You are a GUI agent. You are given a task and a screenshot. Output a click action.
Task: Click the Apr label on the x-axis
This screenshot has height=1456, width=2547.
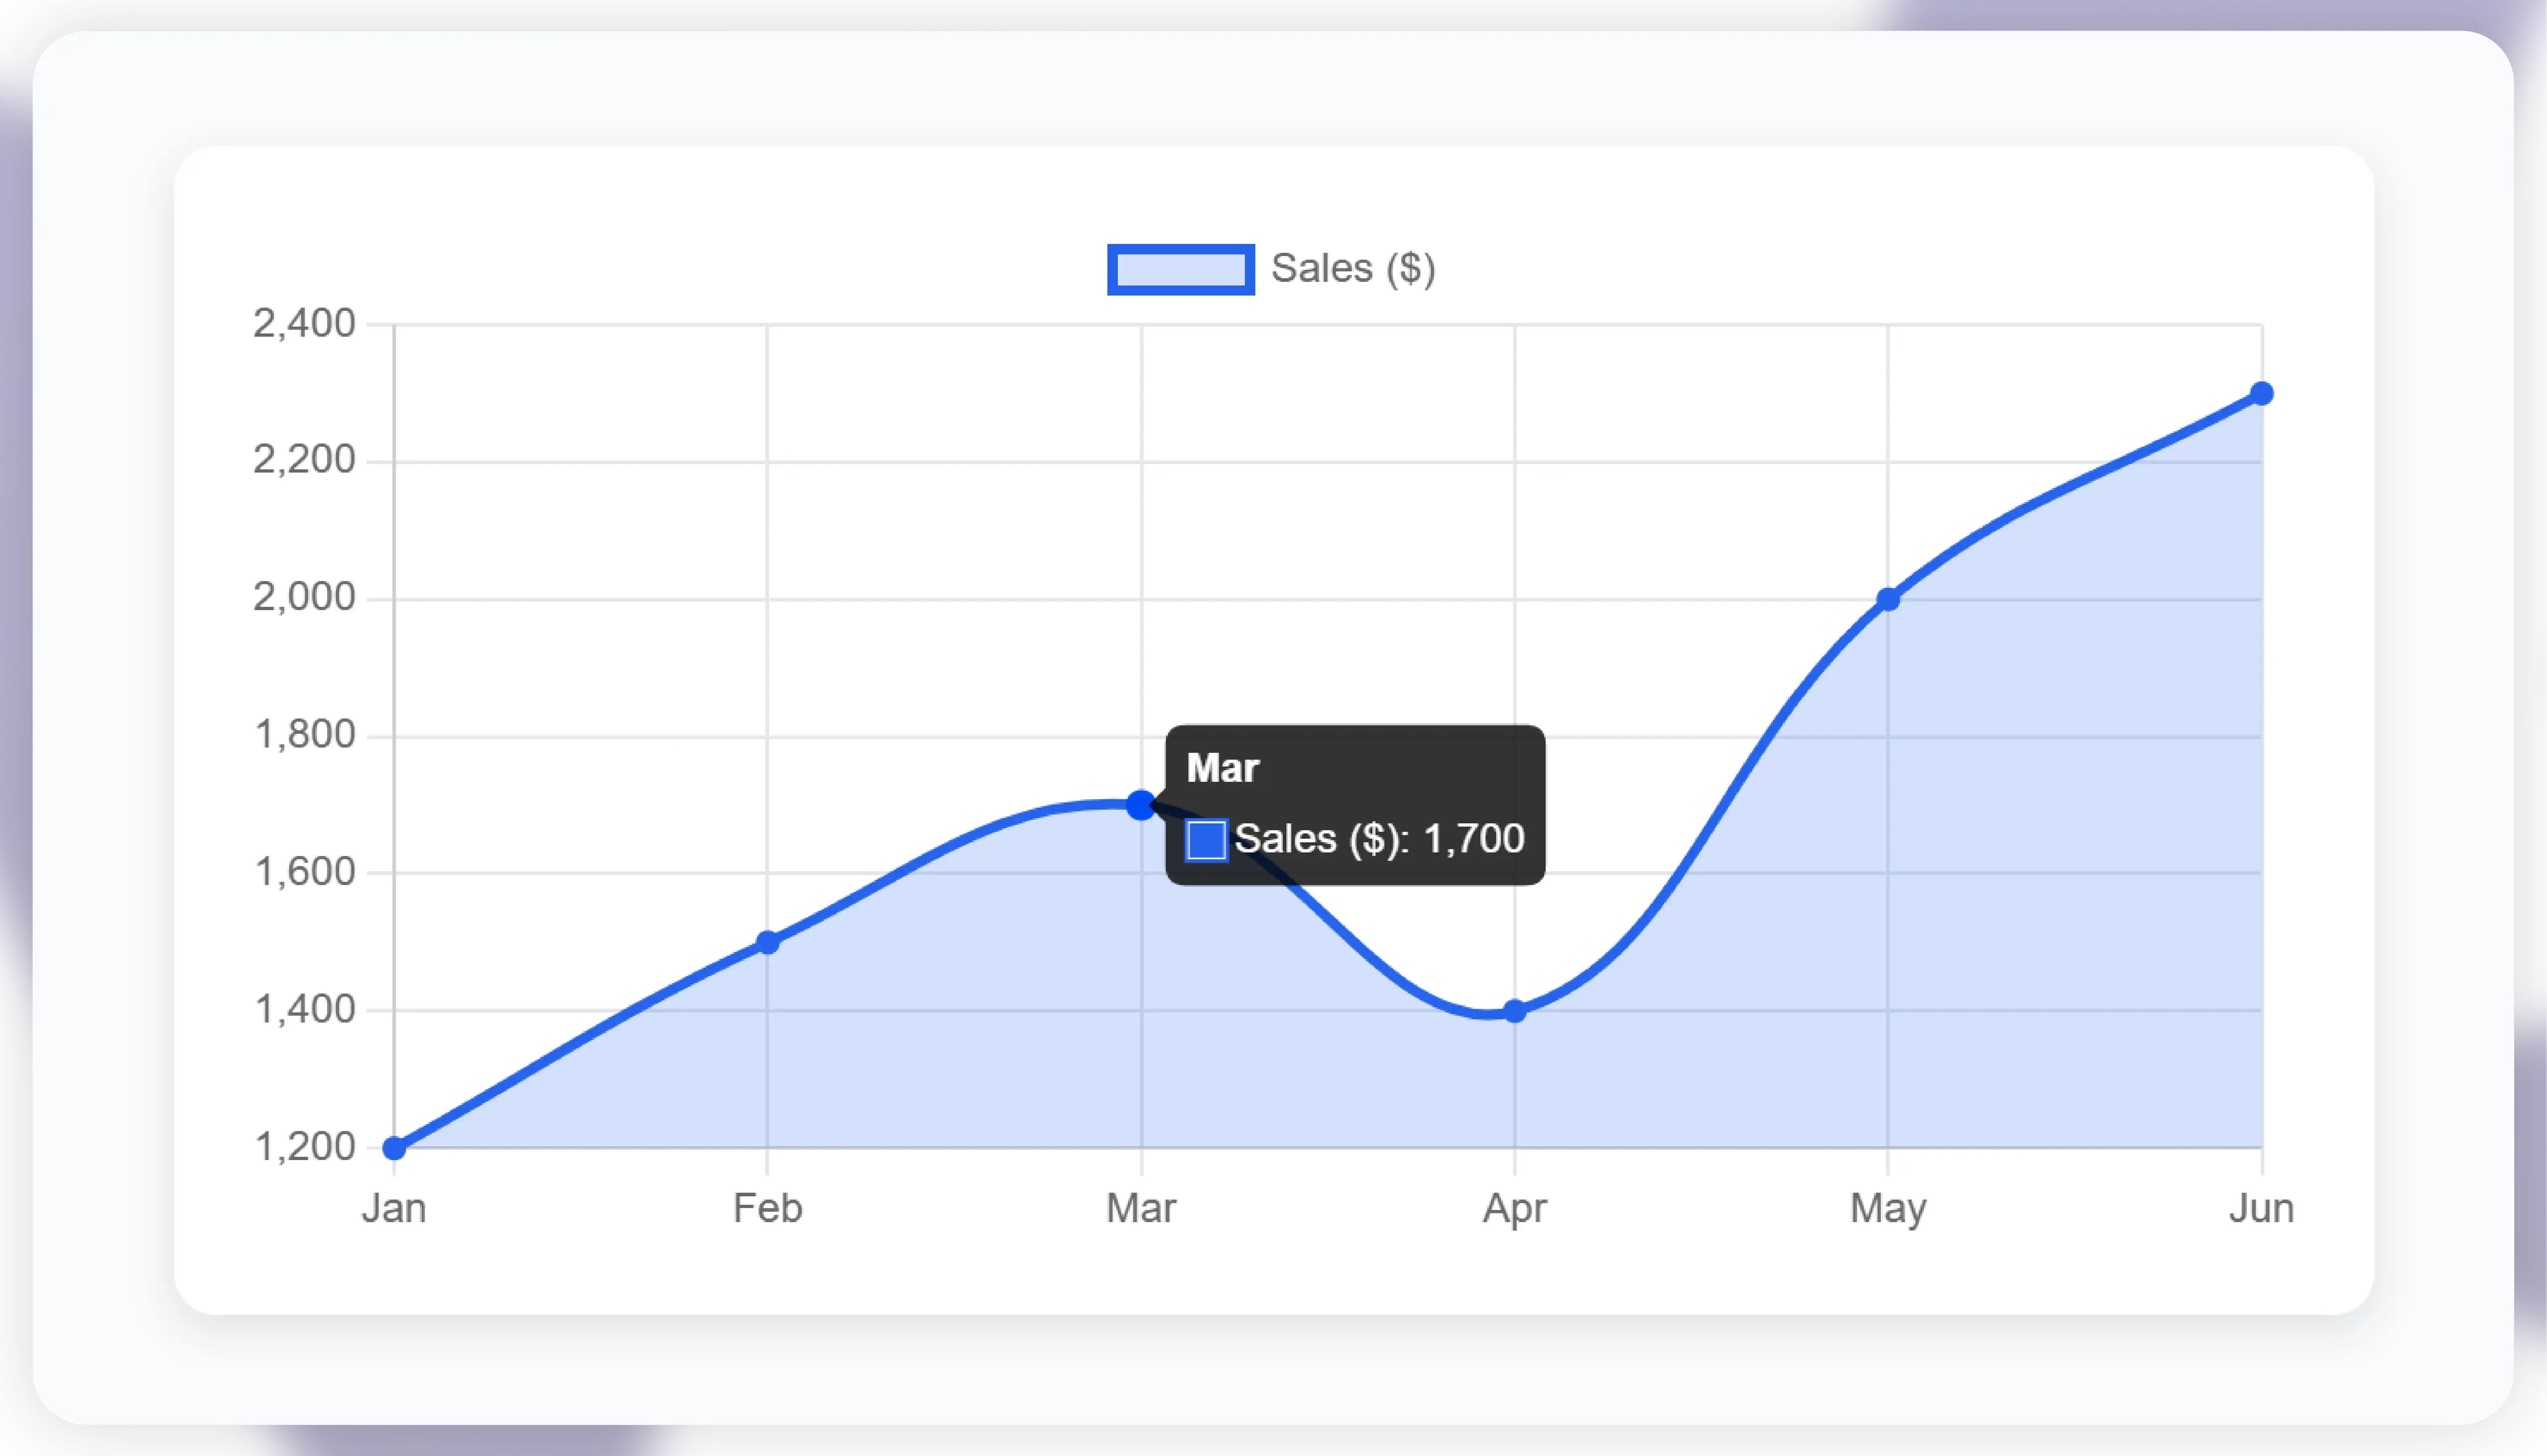[1514, 1208]
